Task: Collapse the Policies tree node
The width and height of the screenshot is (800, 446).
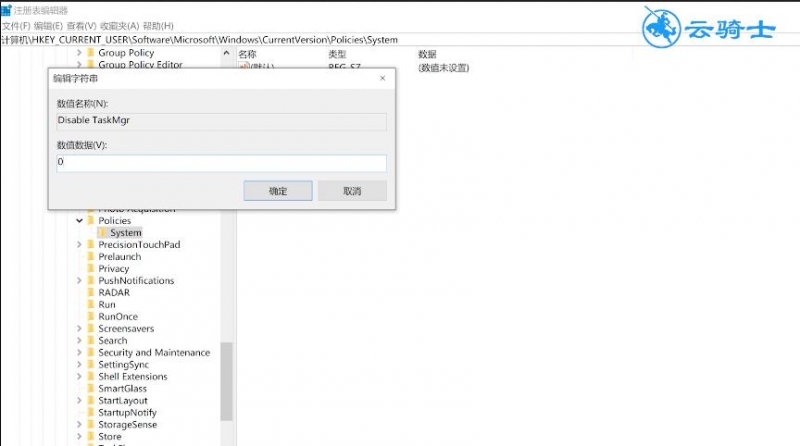Action: point(79,220)
